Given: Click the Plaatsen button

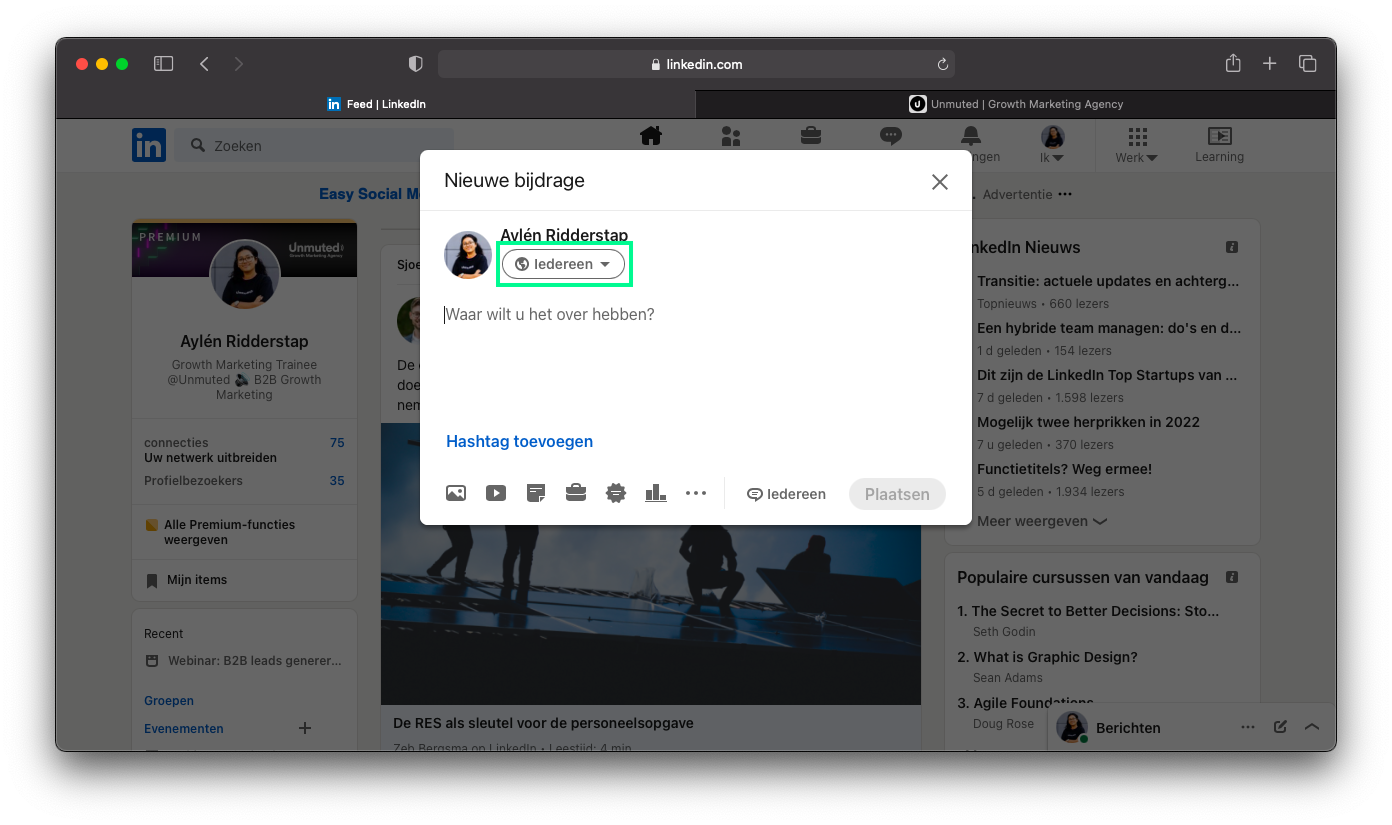Looking at the screenshot, I should point(897,494).
